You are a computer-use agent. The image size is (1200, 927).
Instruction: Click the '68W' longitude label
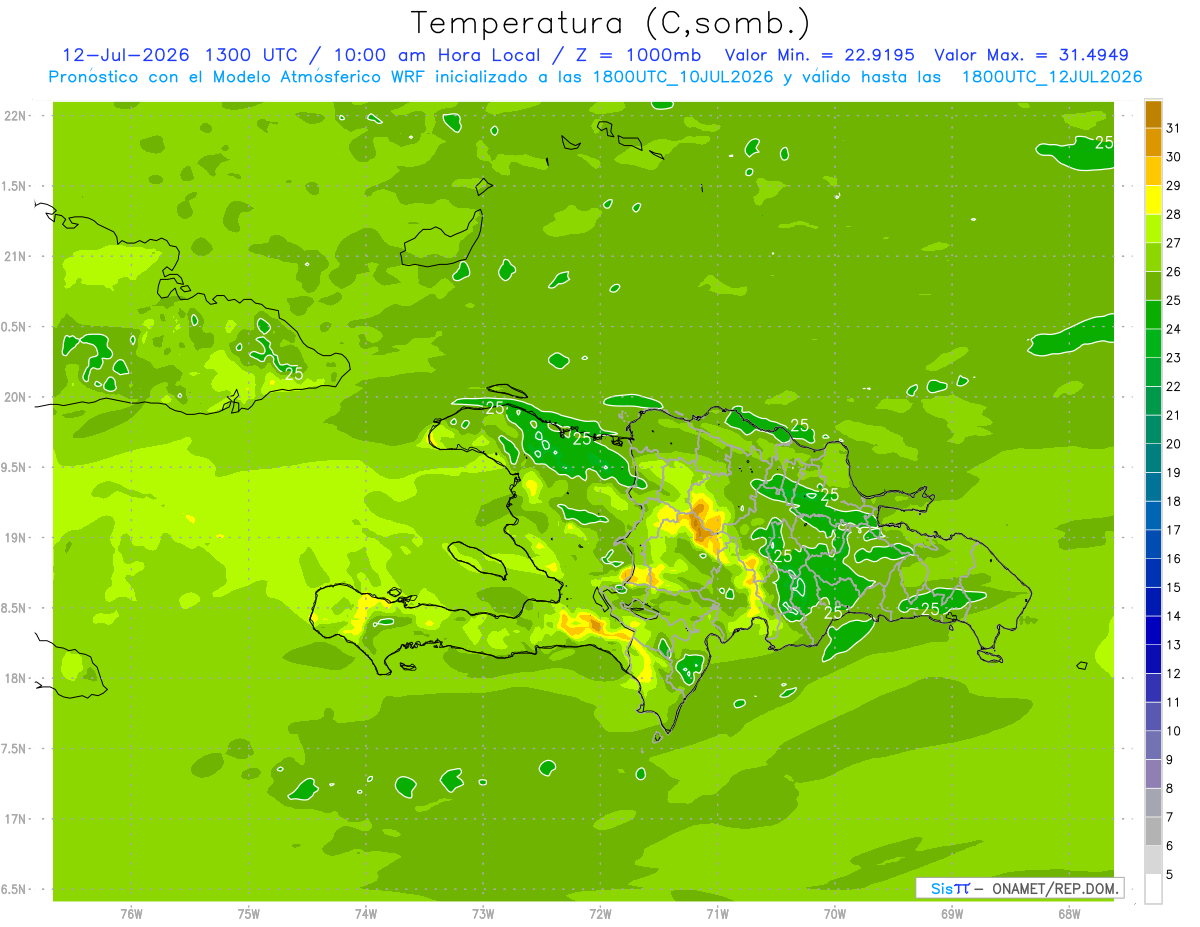[x=1069, y=914]
